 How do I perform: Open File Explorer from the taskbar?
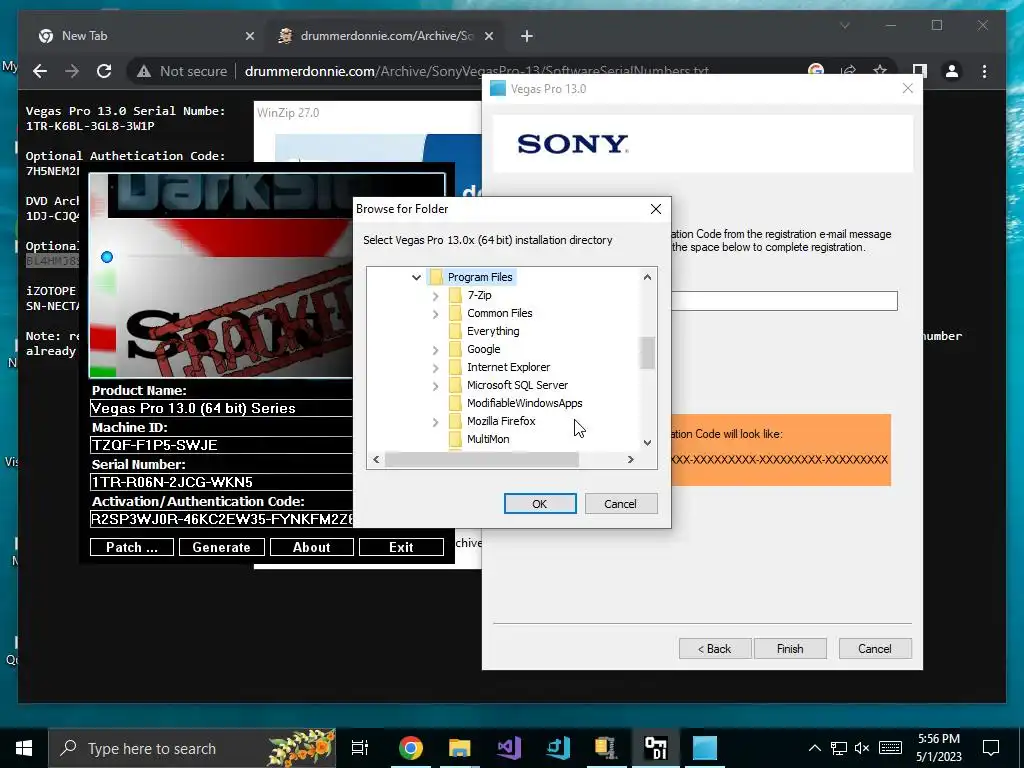pyautogui.click(x=460, y=748)
